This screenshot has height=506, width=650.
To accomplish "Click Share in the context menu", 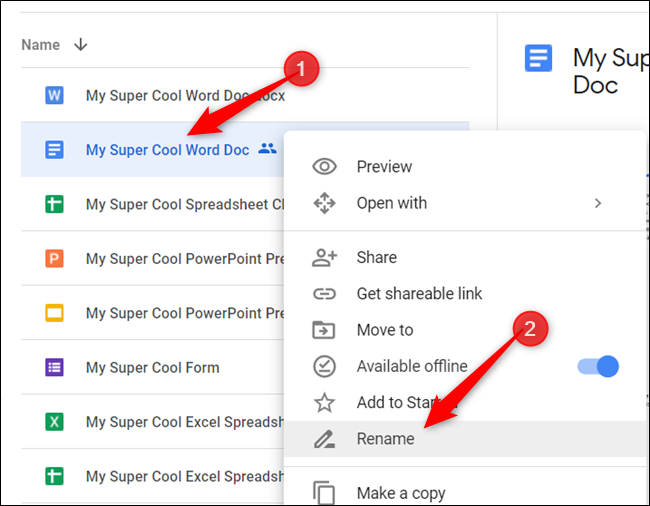I will 376,257.
